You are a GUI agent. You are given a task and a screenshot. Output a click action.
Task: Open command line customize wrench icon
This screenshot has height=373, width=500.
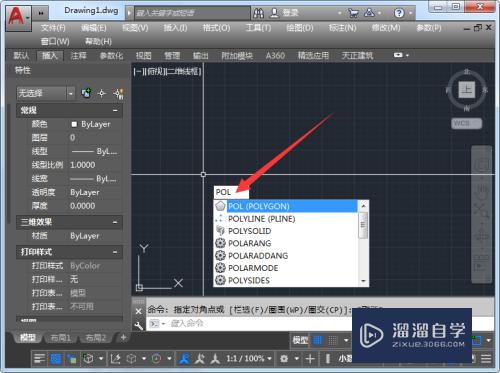(x=139, y=325)
